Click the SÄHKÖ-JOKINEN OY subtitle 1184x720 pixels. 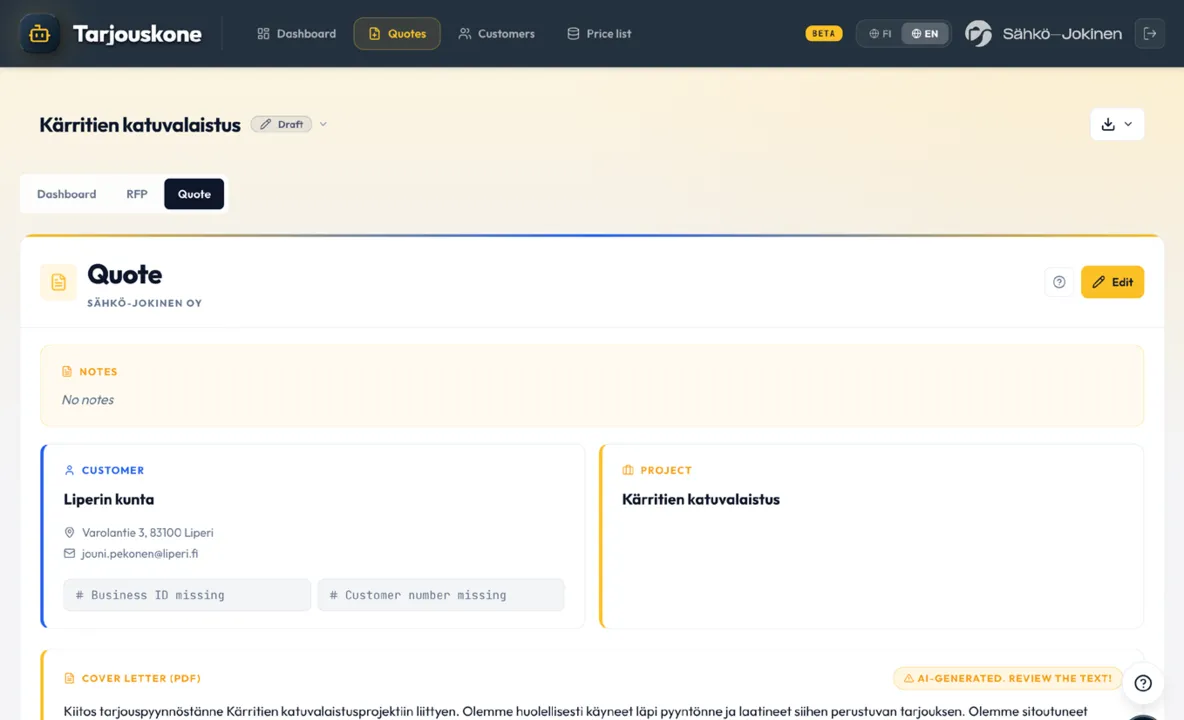(144, 303)
